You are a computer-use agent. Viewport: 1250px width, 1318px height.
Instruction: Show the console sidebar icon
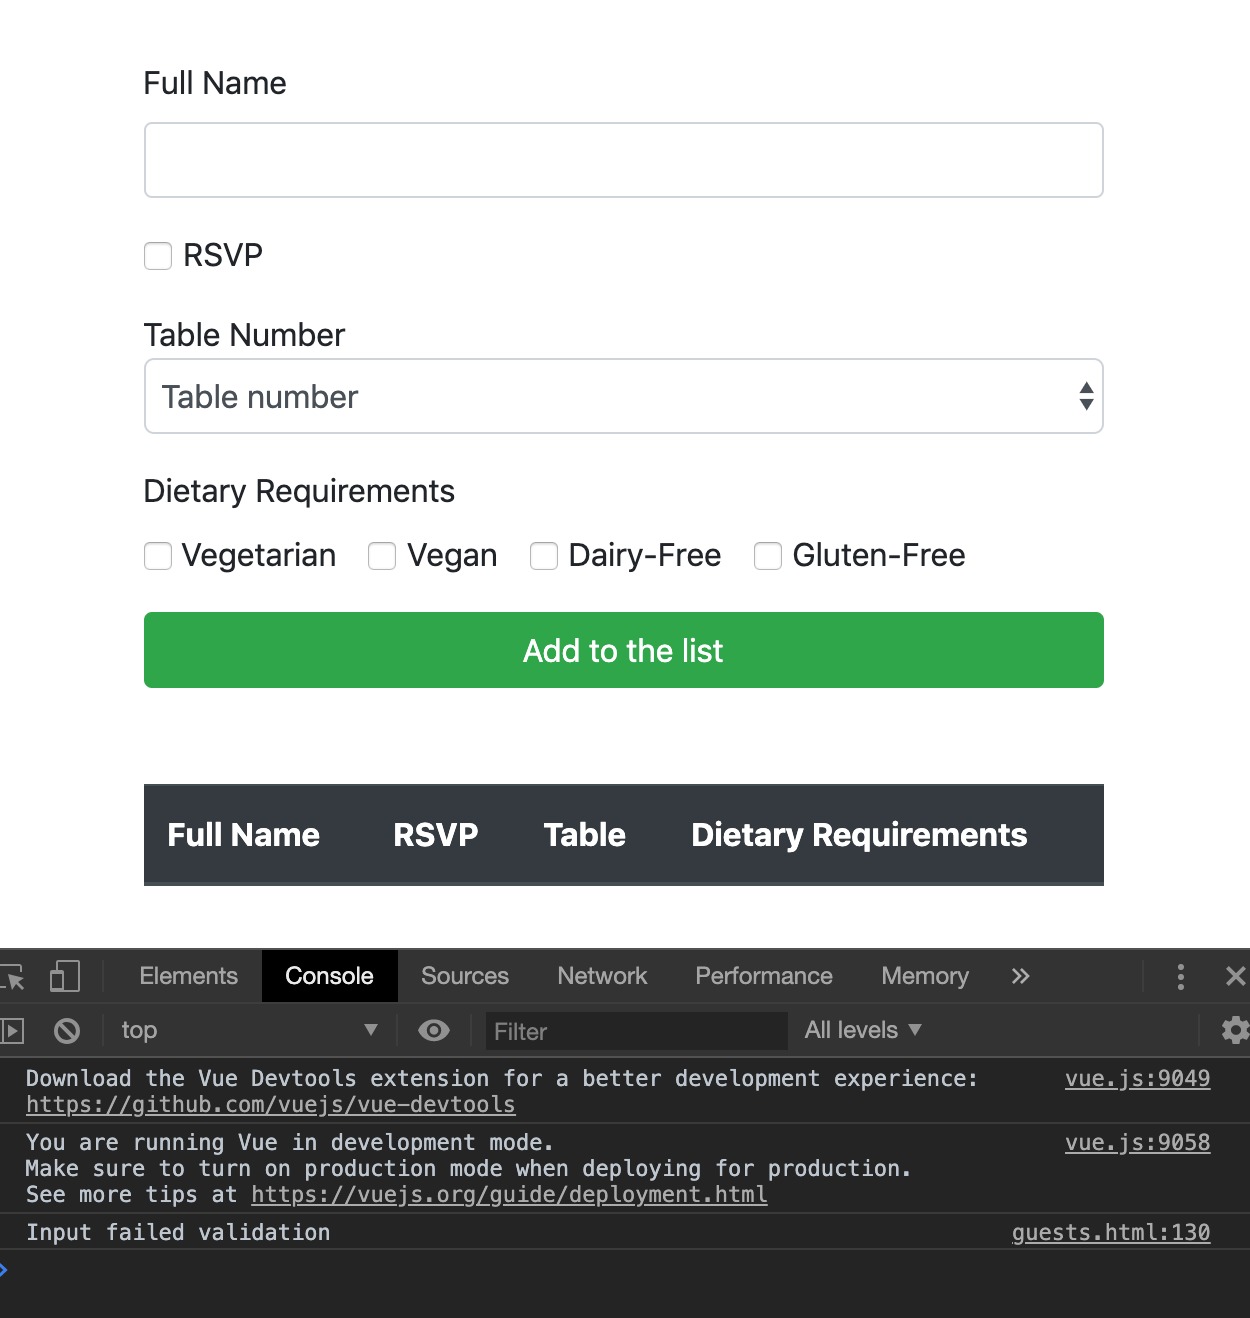tap(12, 1031)
